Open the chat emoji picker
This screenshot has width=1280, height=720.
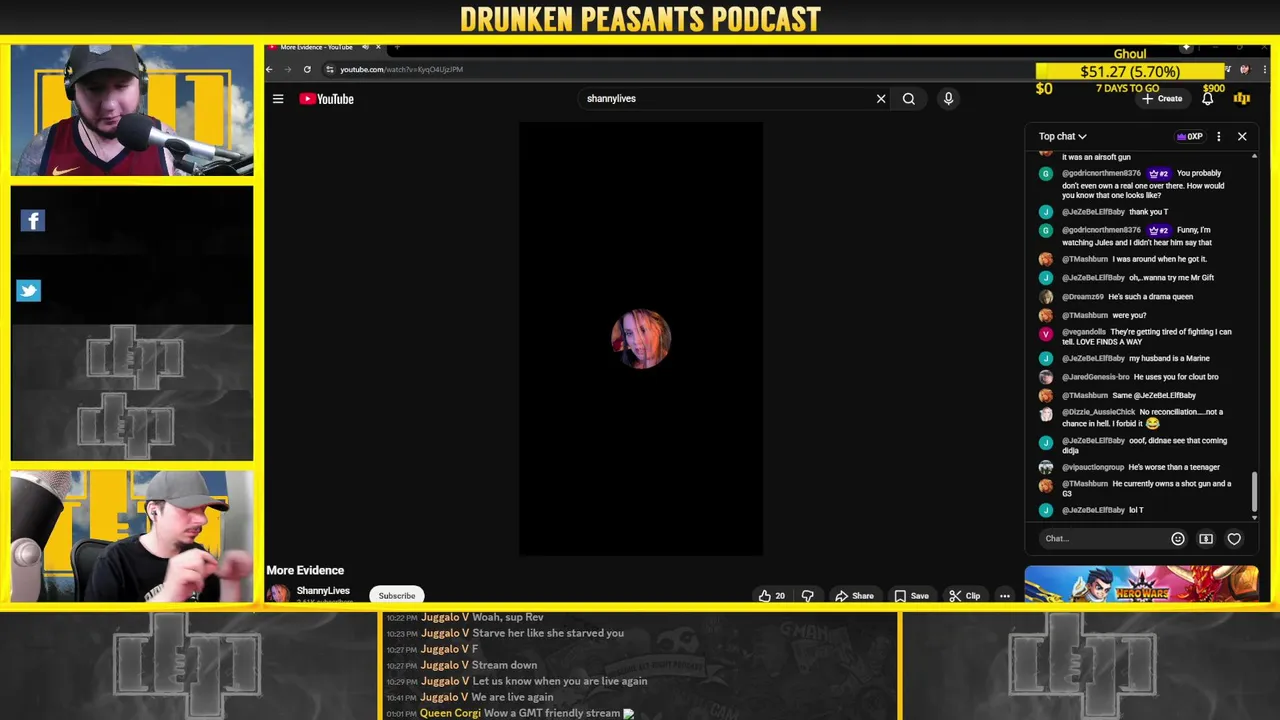point(1178,538)
